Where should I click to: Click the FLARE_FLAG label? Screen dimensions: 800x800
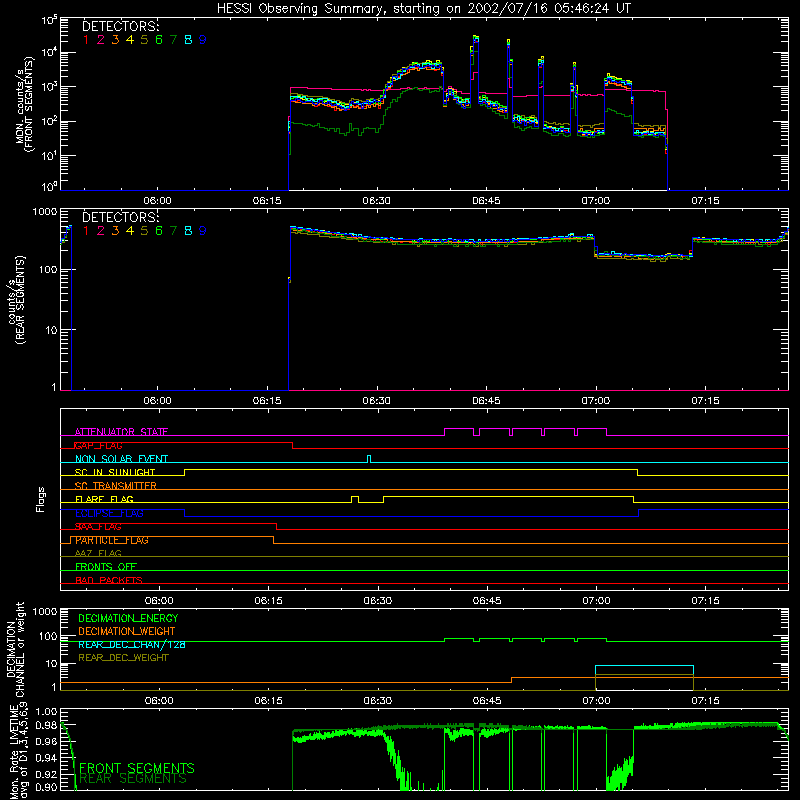[104, 499]
